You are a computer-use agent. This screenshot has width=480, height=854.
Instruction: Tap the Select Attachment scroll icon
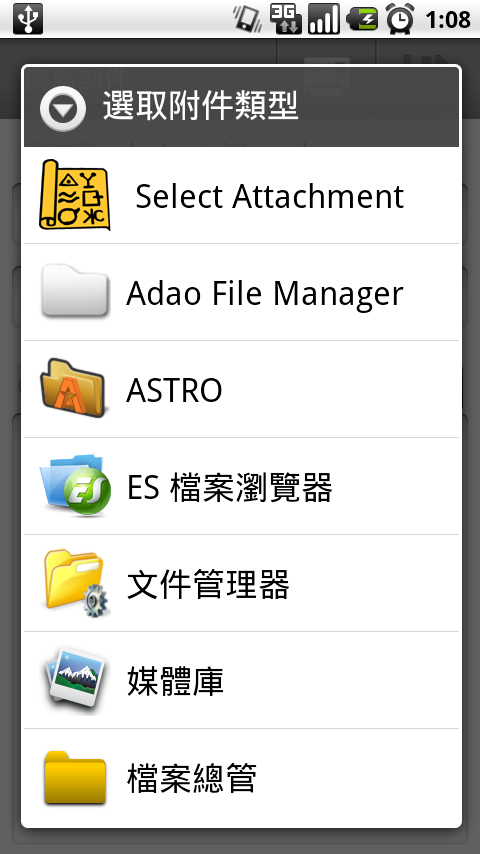click(x=75, y=195)
